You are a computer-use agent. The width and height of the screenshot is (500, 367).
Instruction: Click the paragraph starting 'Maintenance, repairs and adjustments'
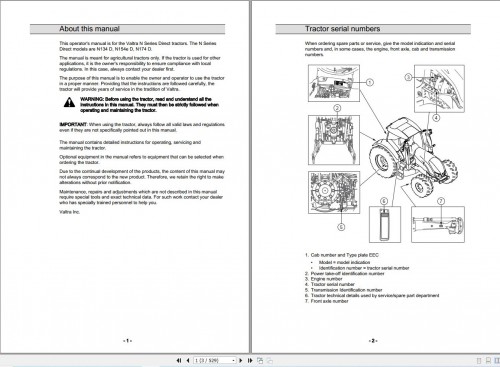point(141,197)
